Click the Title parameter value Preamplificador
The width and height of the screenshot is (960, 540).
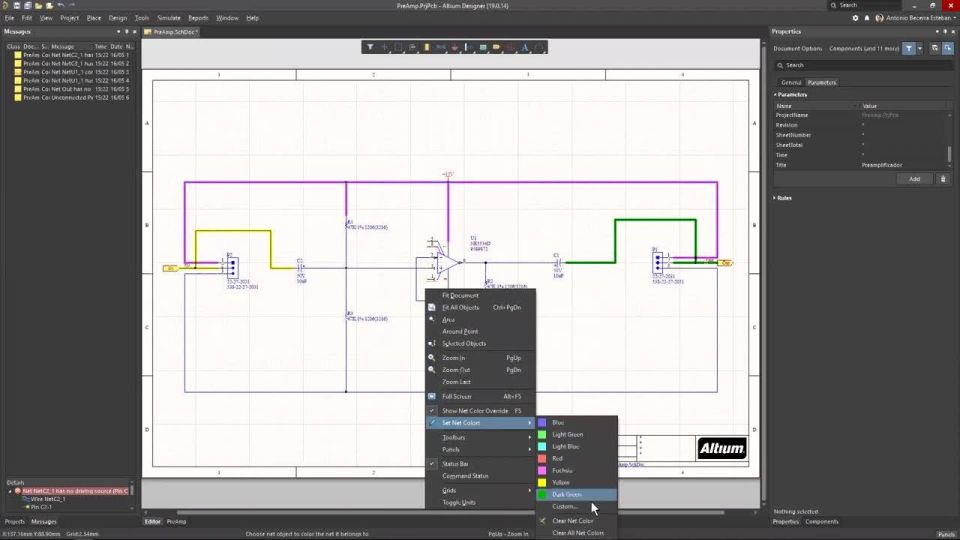click(x=882, y=165)
